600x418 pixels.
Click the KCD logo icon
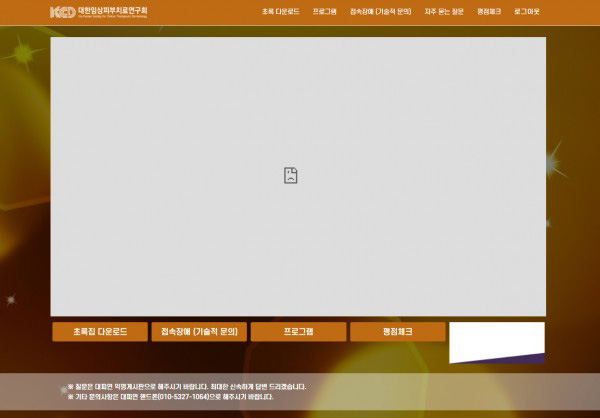point(62,12)
